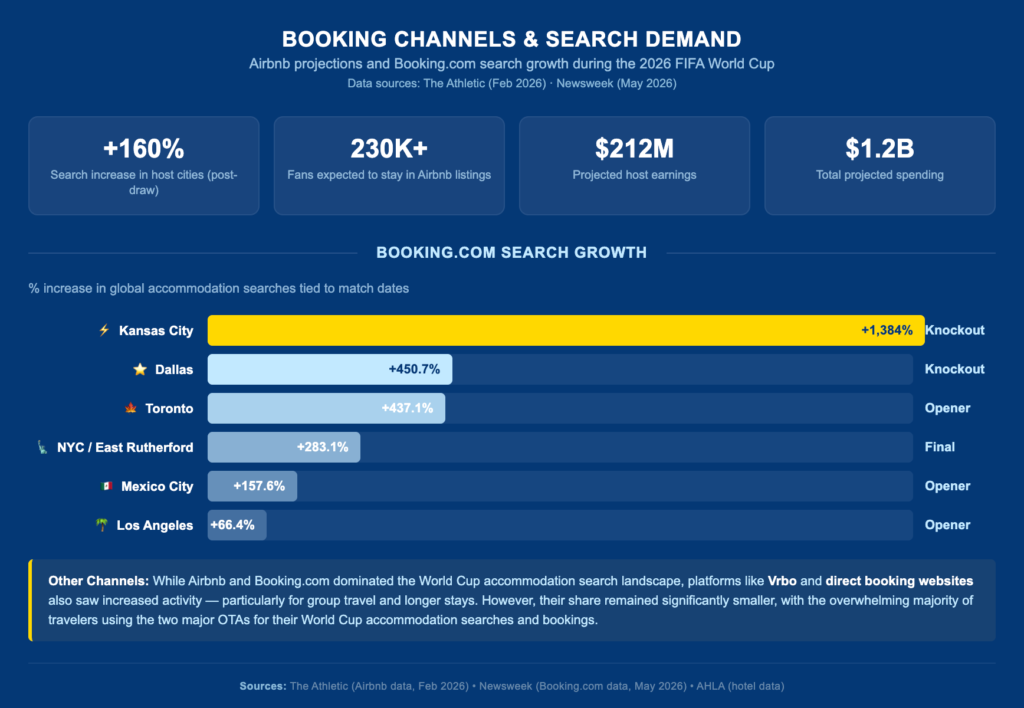Click the 'Knockout' tag on Kansas City row
This screenshot has height=708, width=1024.
[955, 330]
